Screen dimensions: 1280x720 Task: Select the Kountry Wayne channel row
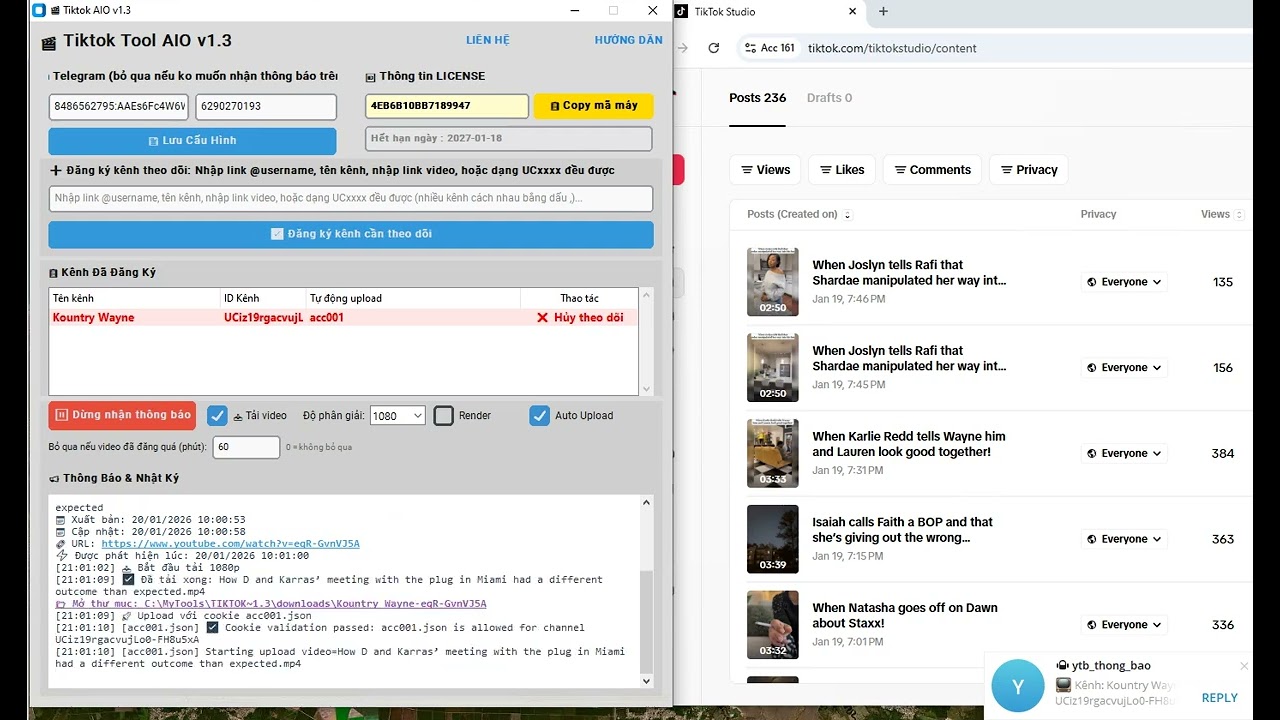click(343, 318)
